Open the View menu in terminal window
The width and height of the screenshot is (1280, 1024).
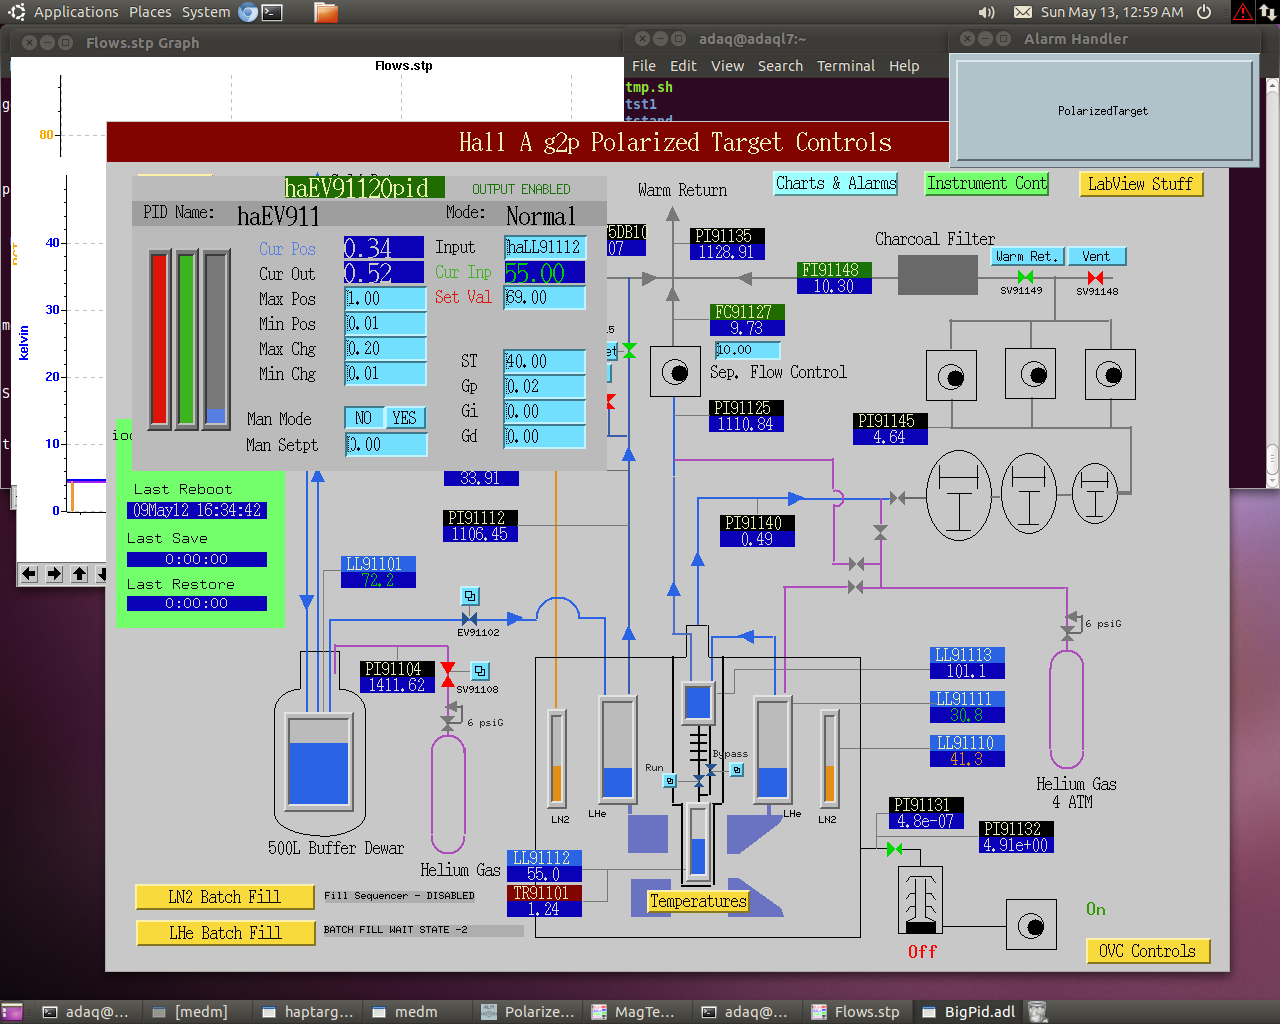click(727, 66)
